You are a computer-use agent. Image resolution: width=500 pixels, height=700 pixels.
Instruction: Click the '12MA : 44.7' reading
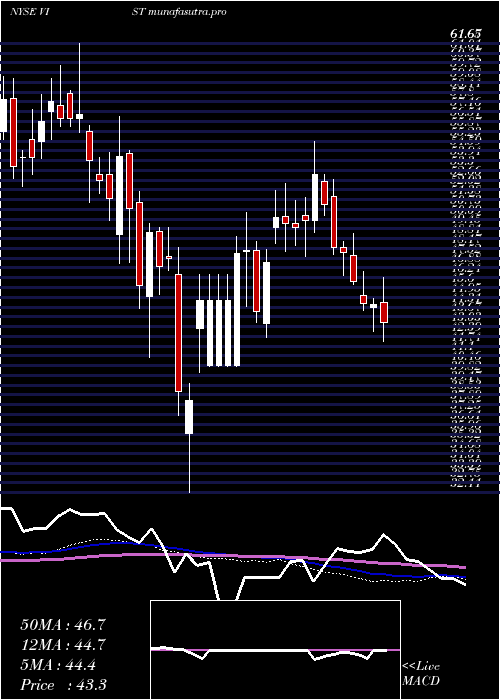tap(63, 645)
